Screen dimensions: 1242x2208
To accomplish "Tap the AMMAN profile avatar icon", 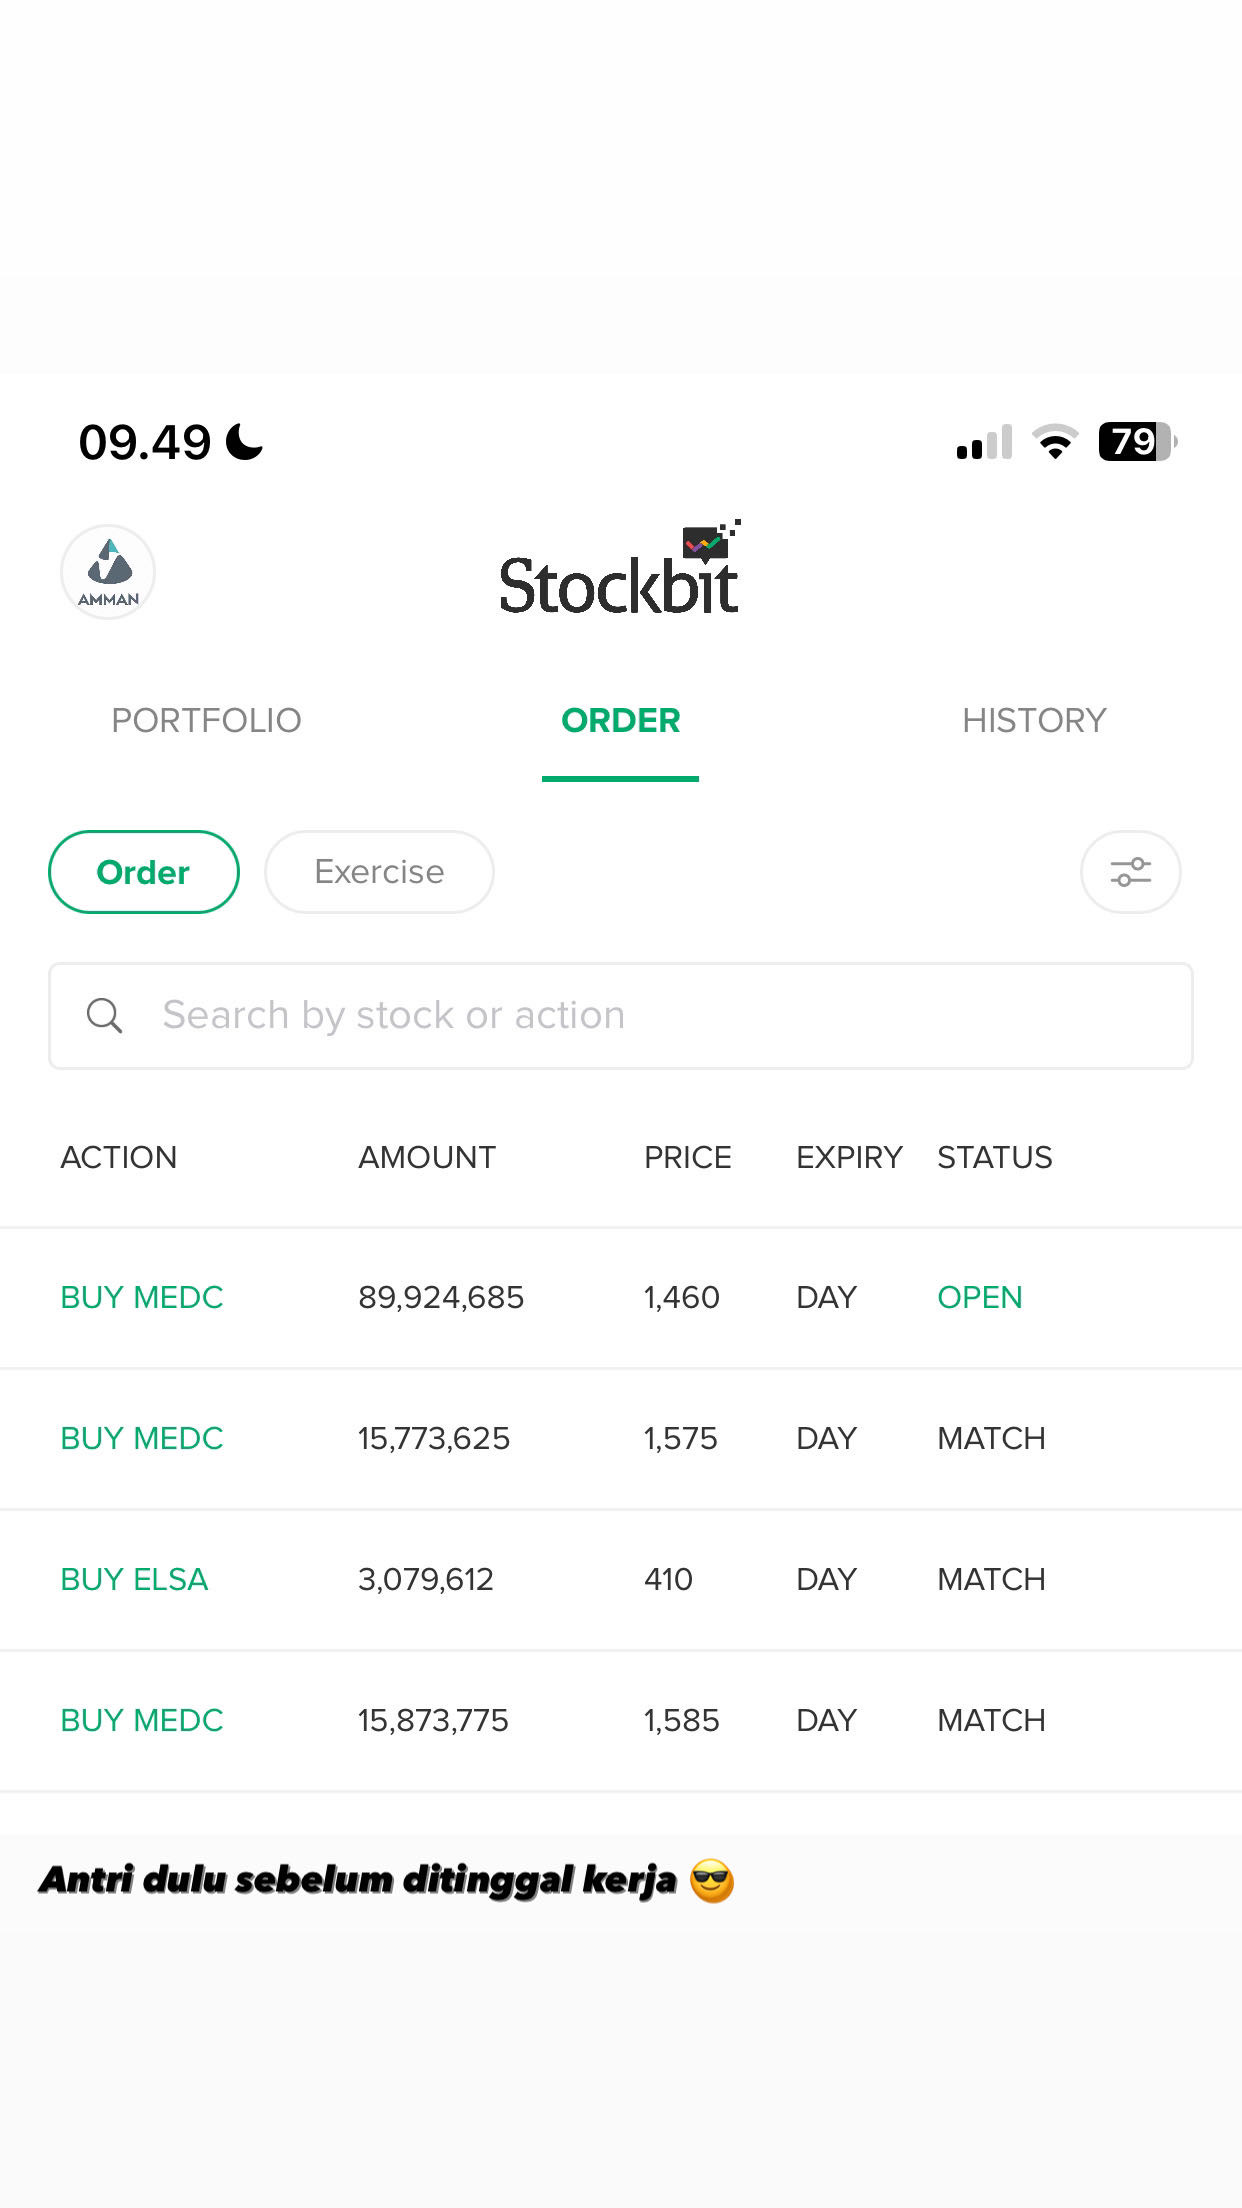I will [x=108, y=572].
